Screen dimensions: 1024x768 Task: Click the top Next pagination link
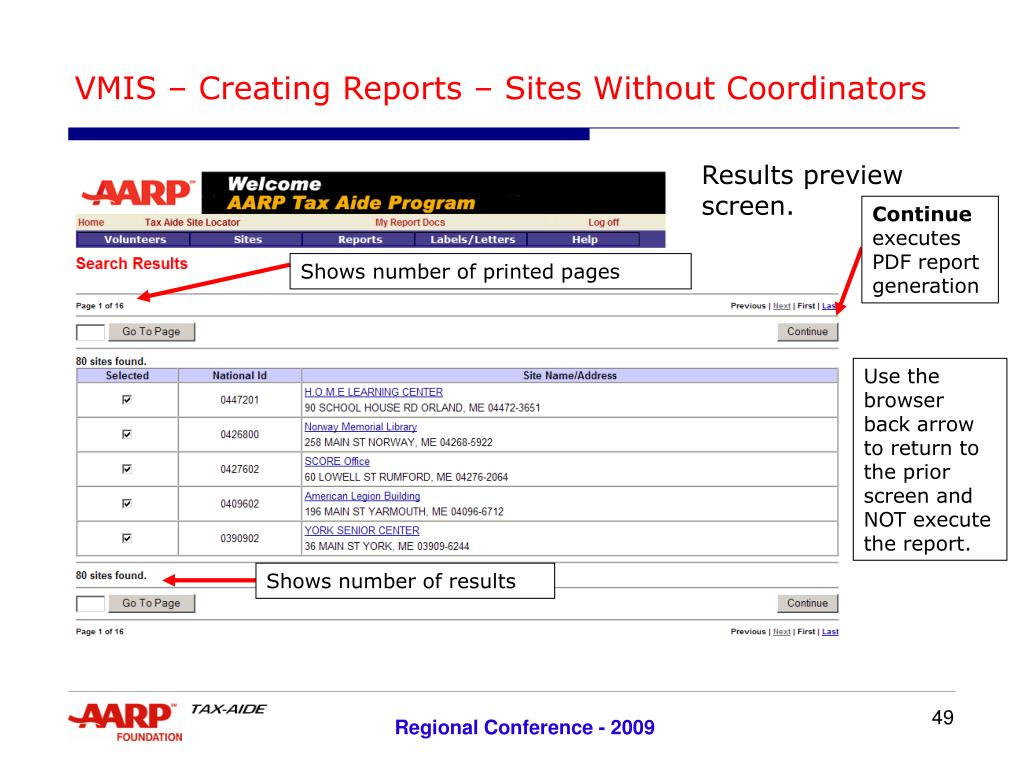782,306
